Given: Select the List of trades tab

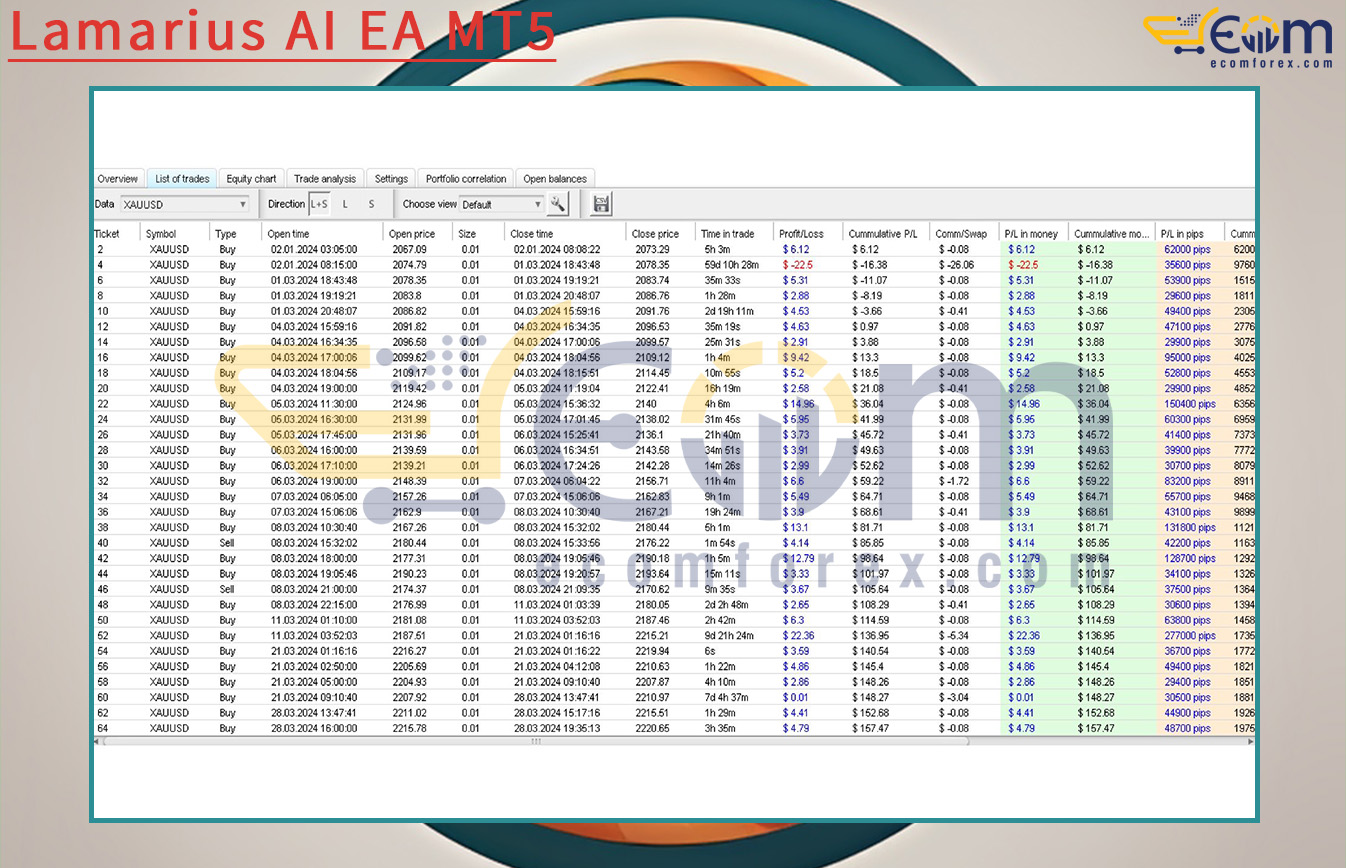Looking at the screenshot, I should tap(182, 179).
